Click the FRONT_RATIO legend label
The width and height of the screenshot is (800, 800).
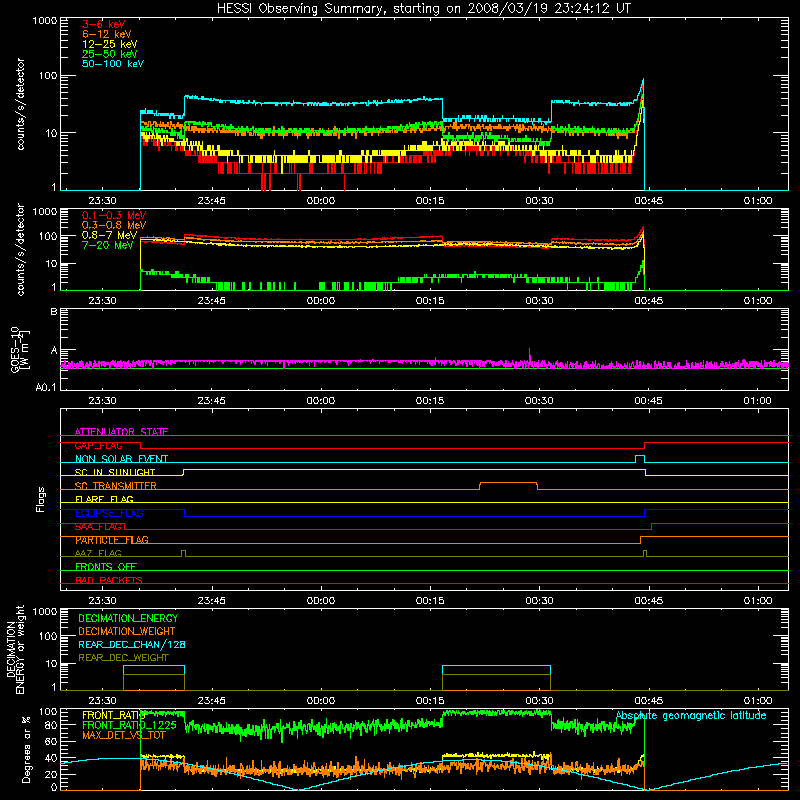click(x=114, y=715)
